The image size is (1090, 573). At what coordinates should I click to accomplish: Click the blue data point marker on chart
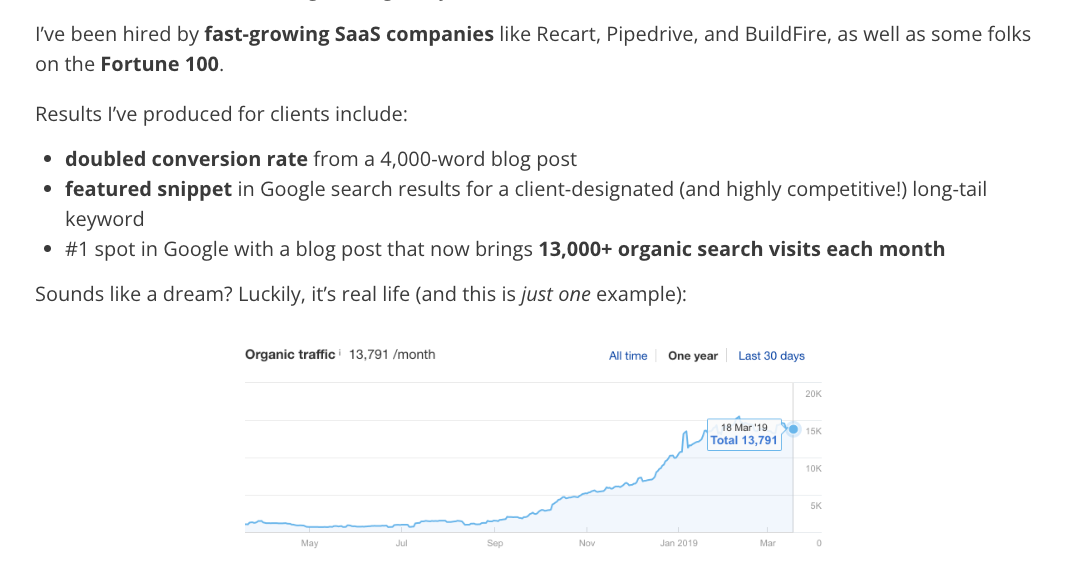(x=793, y=429)
